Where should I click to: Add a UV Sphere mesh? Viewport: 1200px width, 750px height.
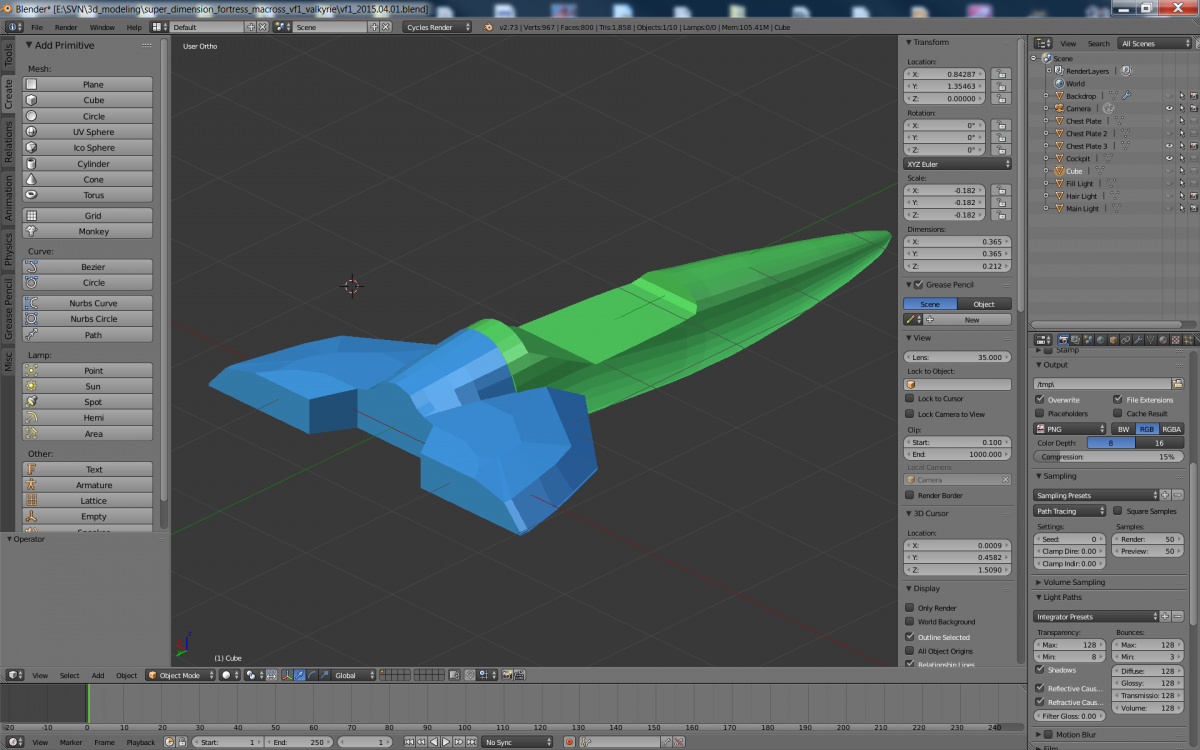pyautogui.click(x=88, y=132)
